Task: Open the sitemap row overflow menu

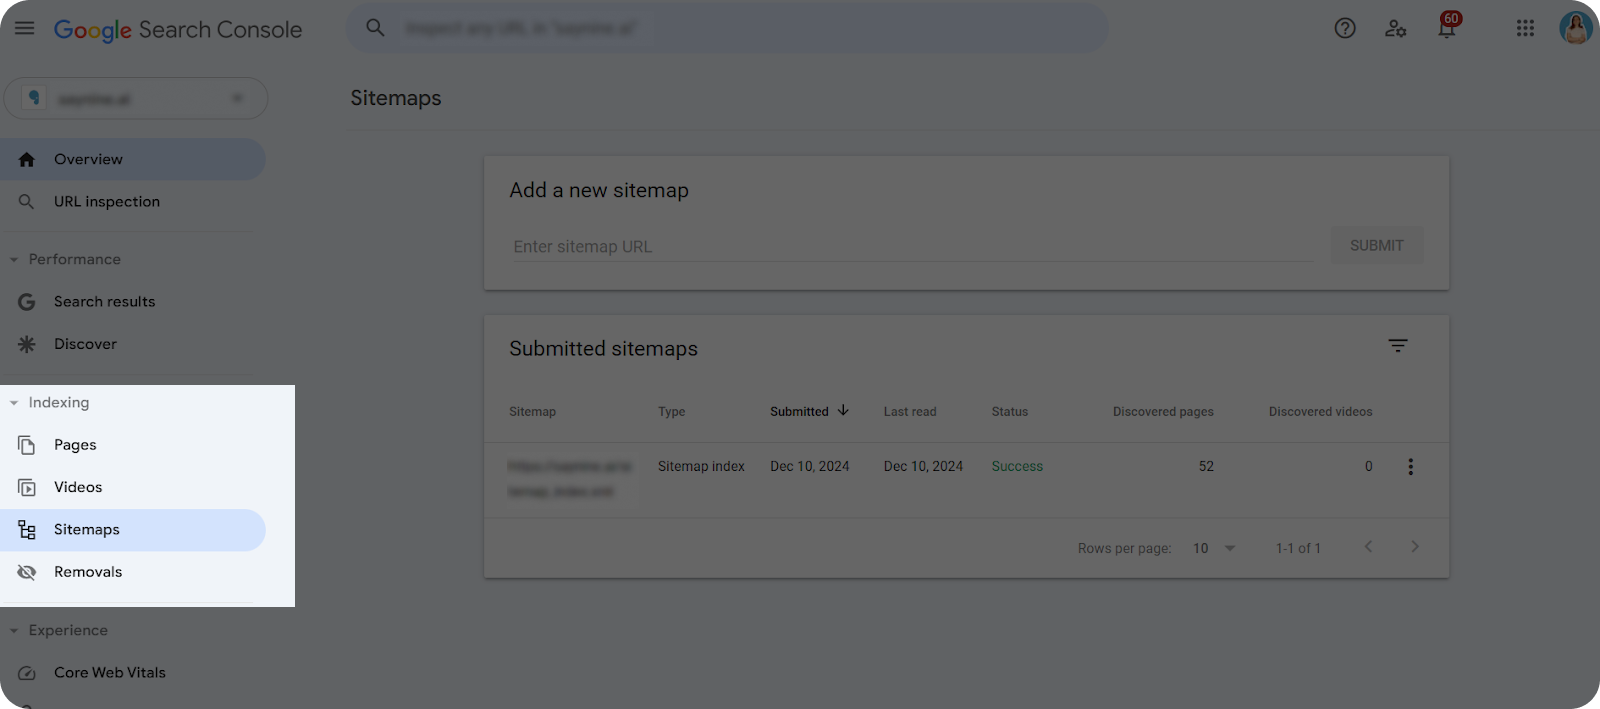Action: coord(1410,466)
